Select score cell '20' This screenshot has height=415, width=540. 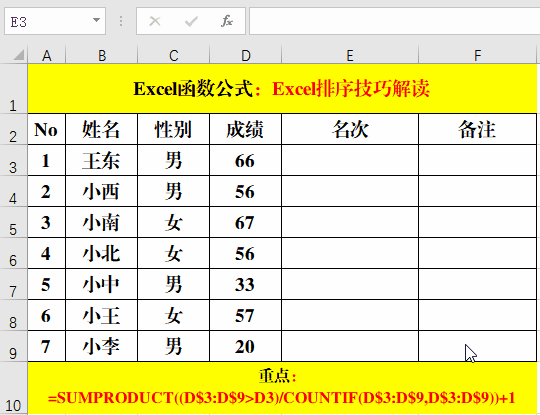point(246,346)
